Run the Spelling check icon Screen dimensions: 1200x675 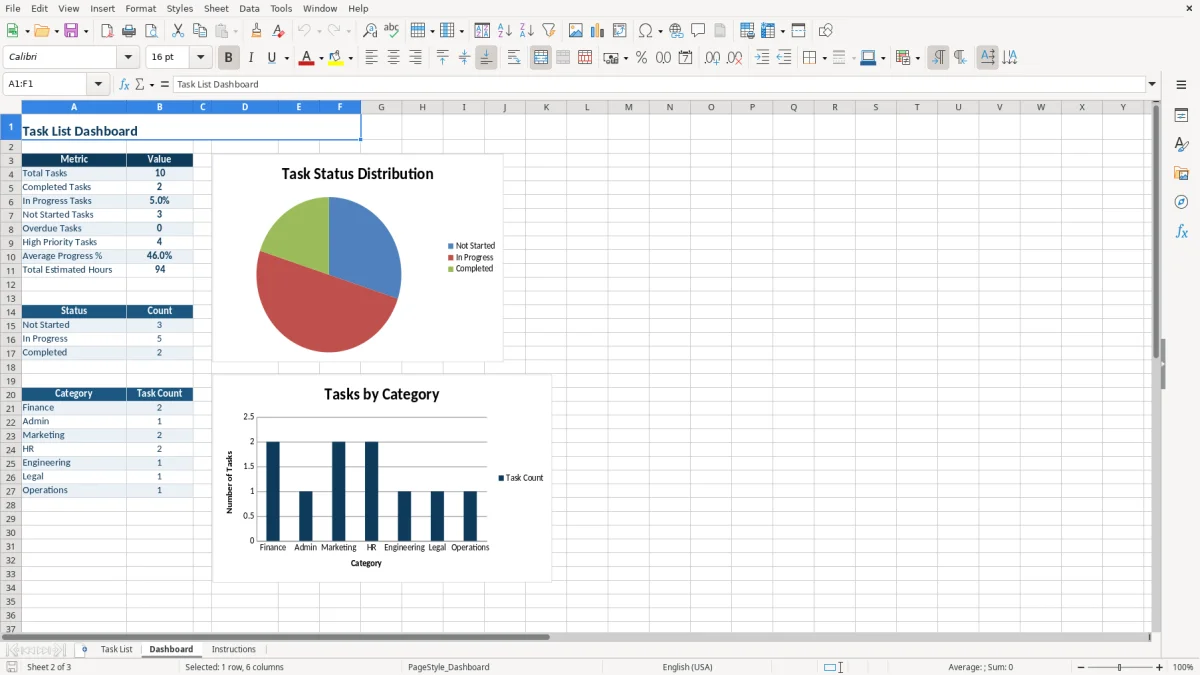point(392,31)
